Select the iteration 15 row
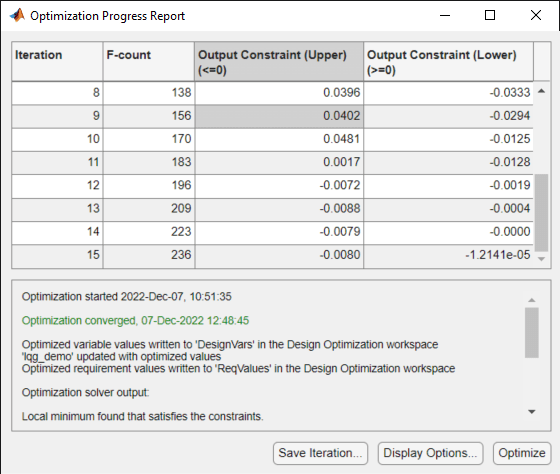560x474 pixels. (272, 255)
